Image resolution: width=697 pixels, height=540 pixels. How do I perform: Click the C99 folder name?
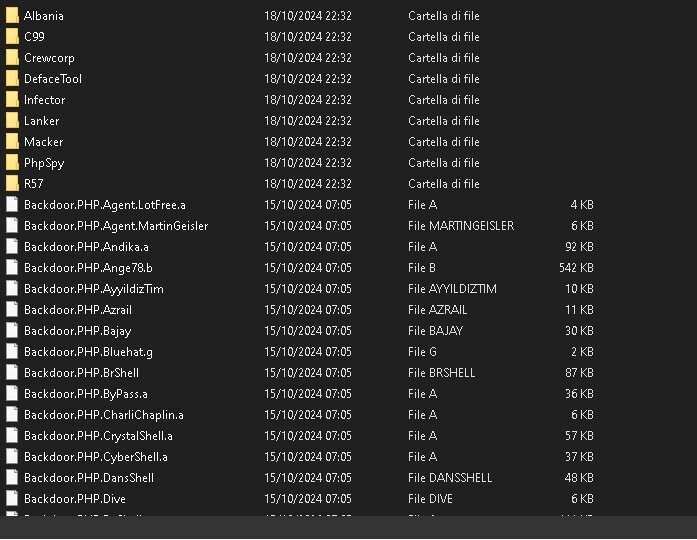[x=34, y=37]
